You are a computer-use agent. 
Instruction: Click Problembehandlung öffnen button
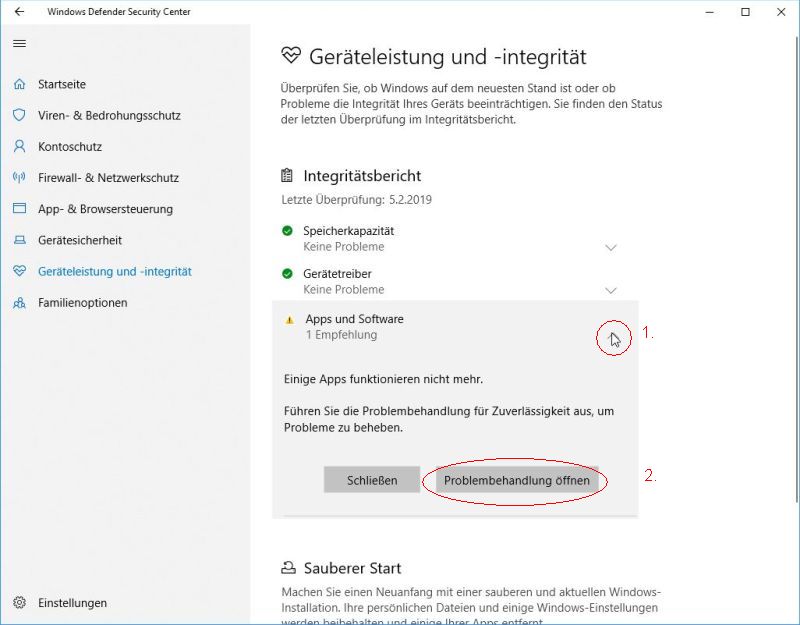tap(517, 480)
